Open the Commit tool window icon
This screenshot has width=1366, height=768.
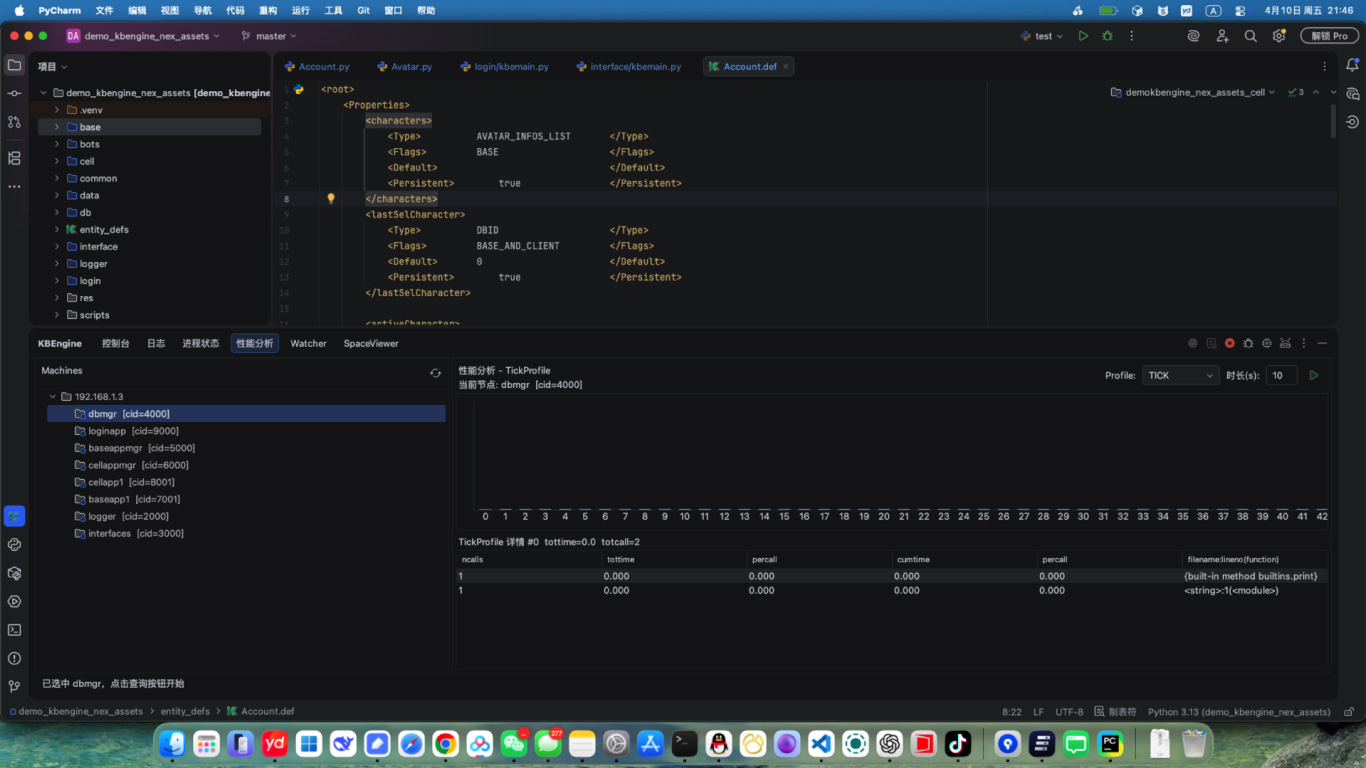14,93
